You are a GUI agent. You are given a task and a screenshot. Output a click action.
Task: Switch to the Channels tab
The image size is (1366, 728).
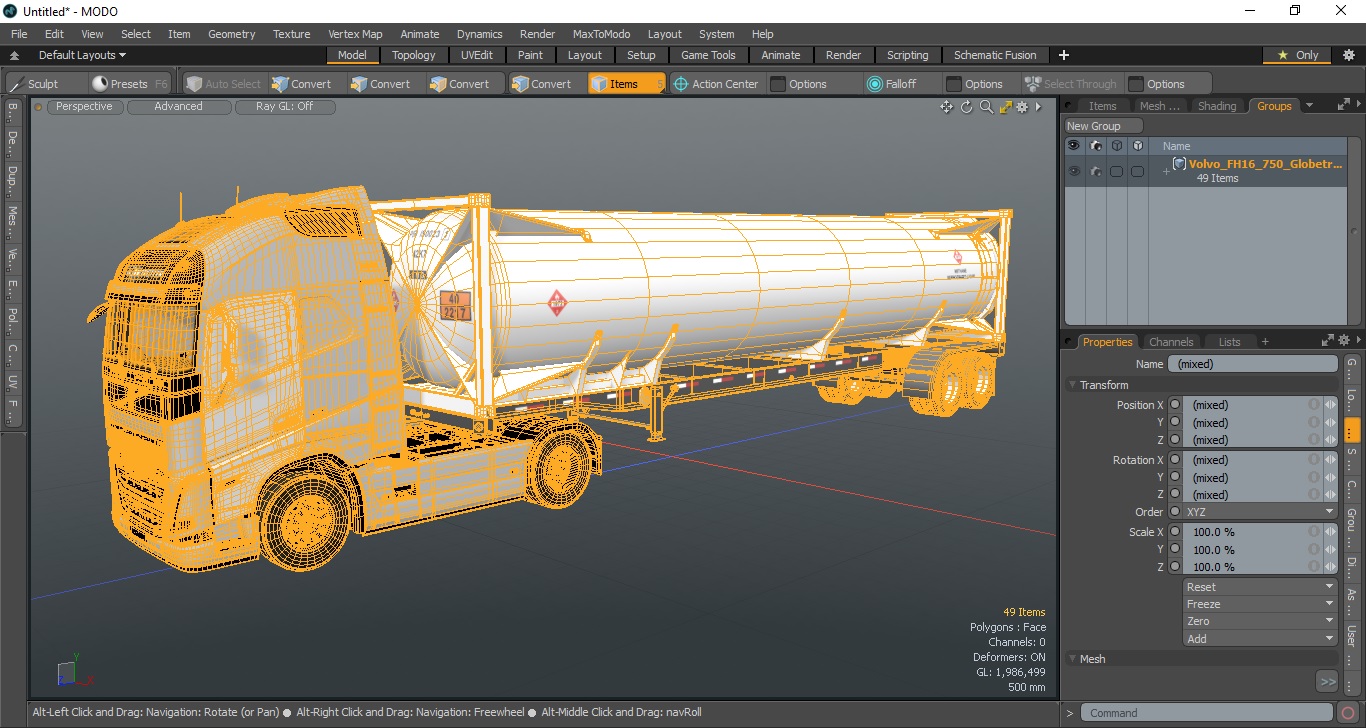[1171, 342]
